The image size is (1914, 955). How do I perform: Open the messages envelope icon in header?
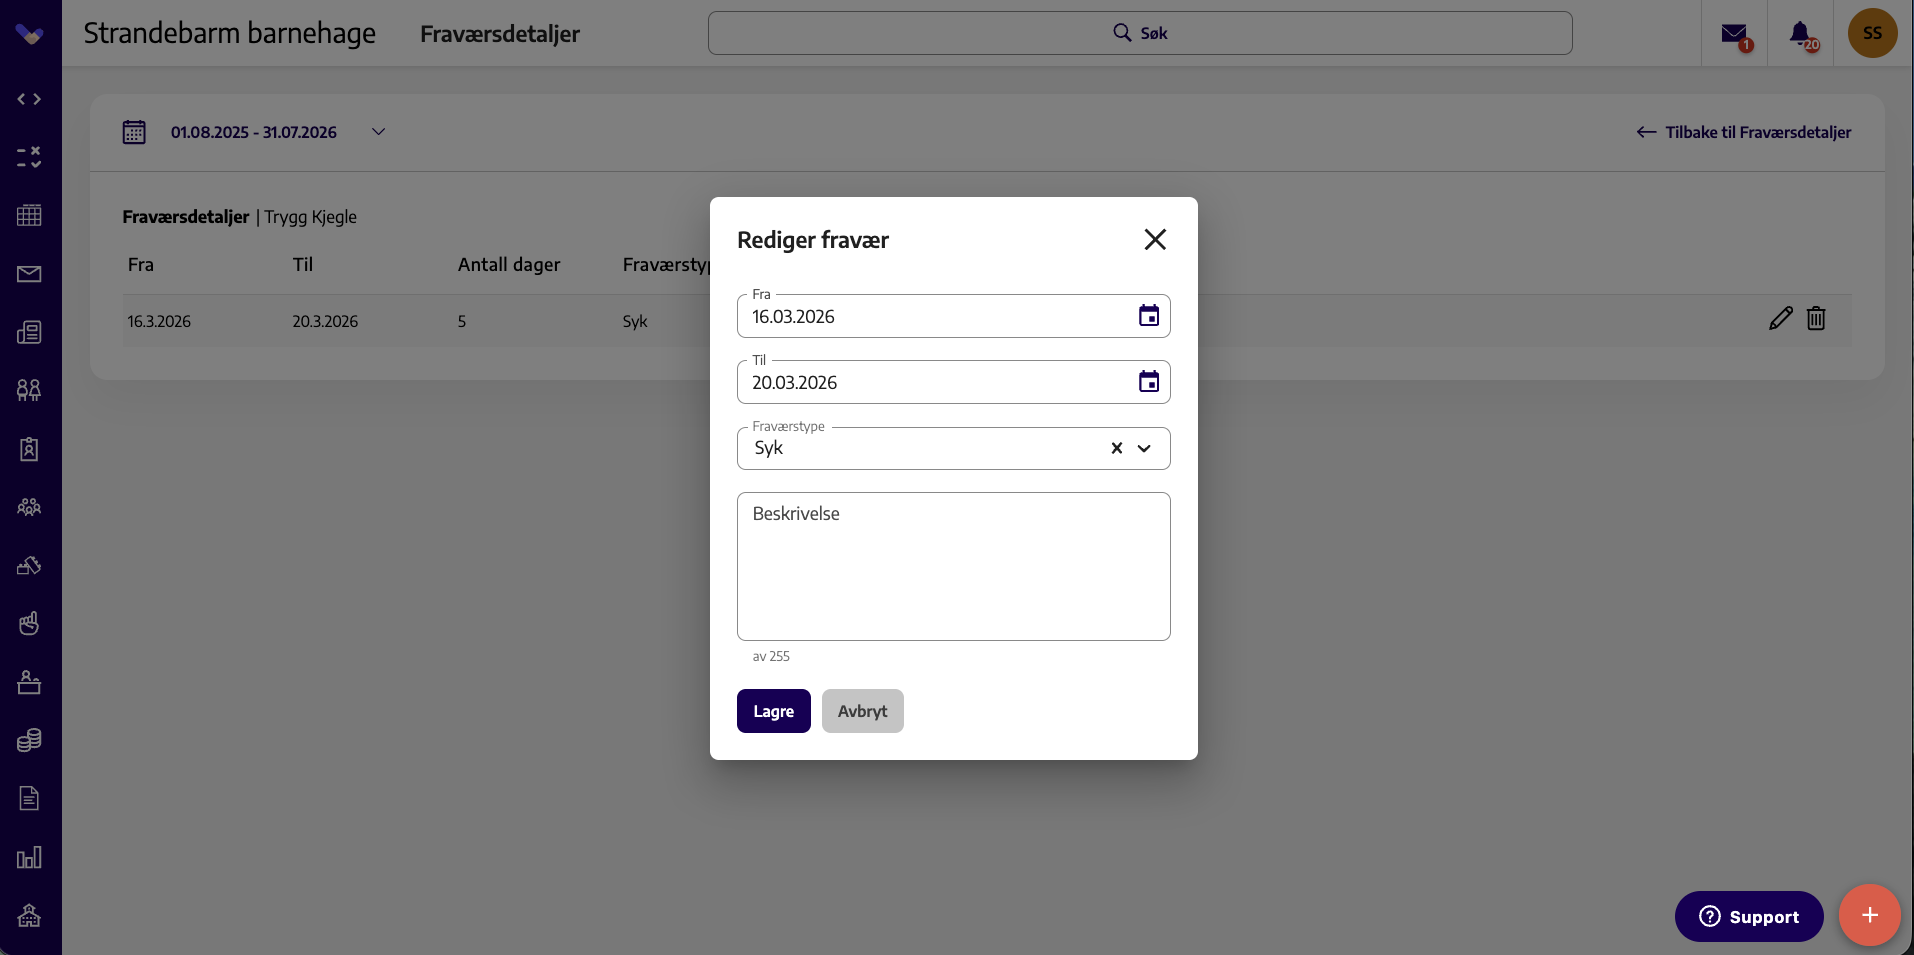(x=1734, y=34)
